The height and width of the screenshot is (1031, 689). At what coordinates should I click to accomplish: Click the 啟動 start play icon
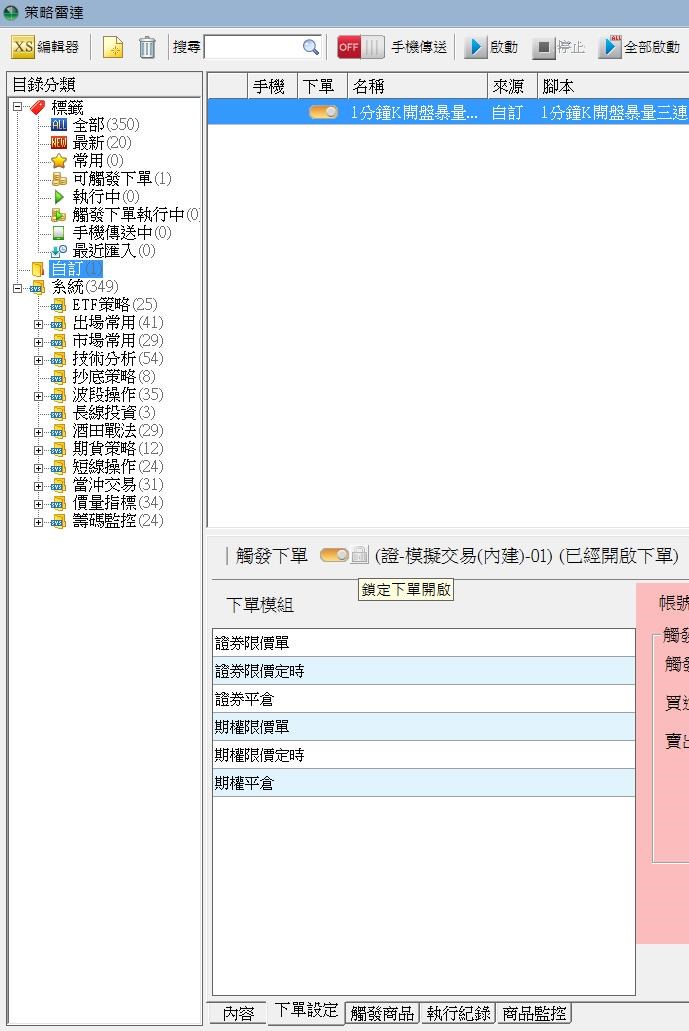477,47
